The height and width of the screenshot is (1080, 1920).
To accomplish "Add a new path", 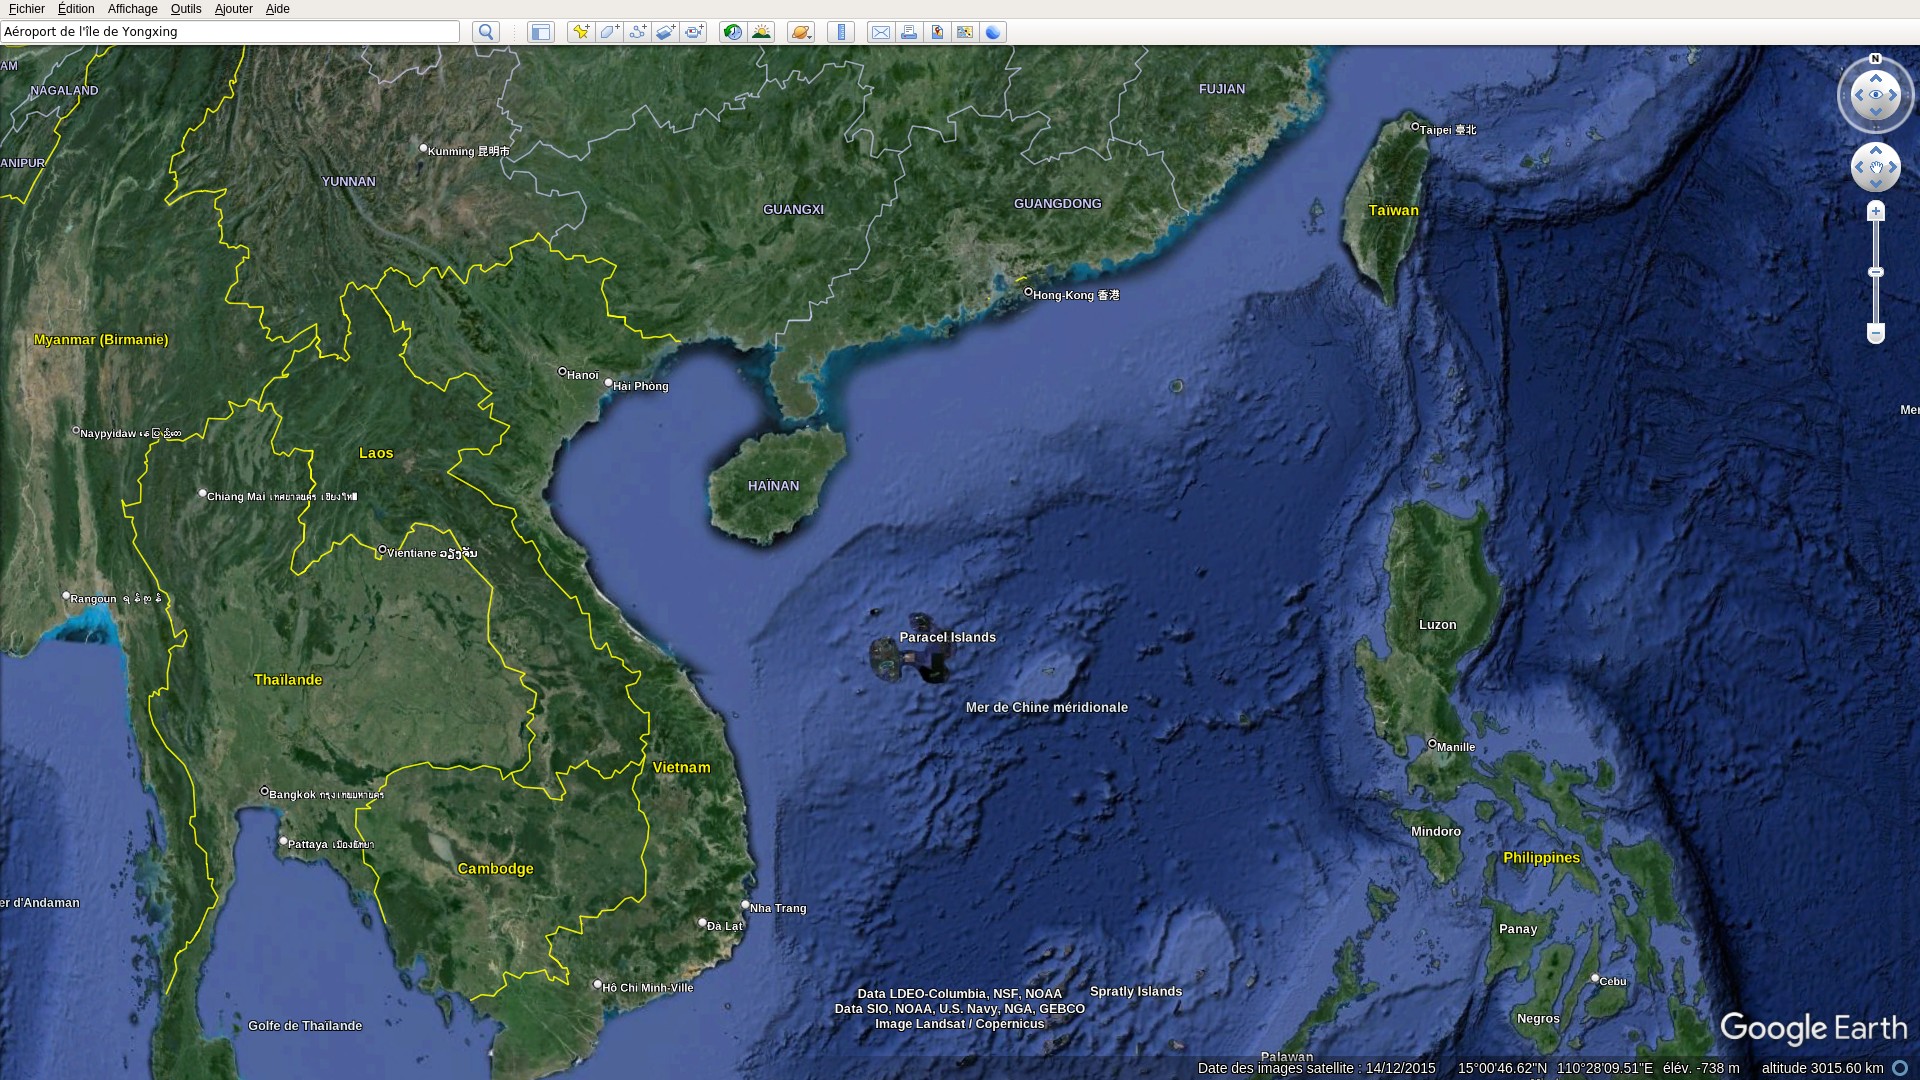I will pyautogui.click(x=637, y=32).
